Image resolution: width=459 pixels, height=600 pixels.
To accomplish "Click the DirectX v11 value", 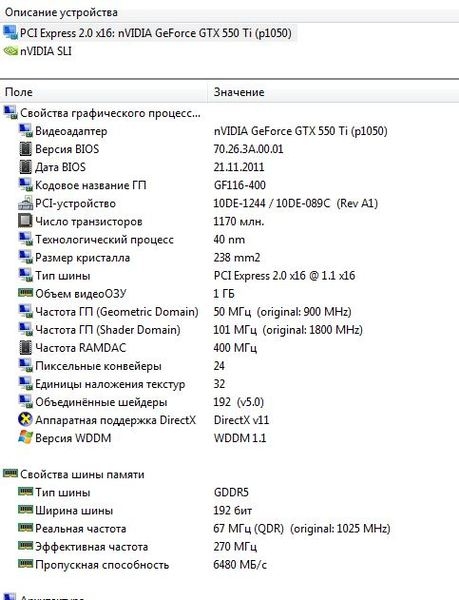I will coord(241,420).
